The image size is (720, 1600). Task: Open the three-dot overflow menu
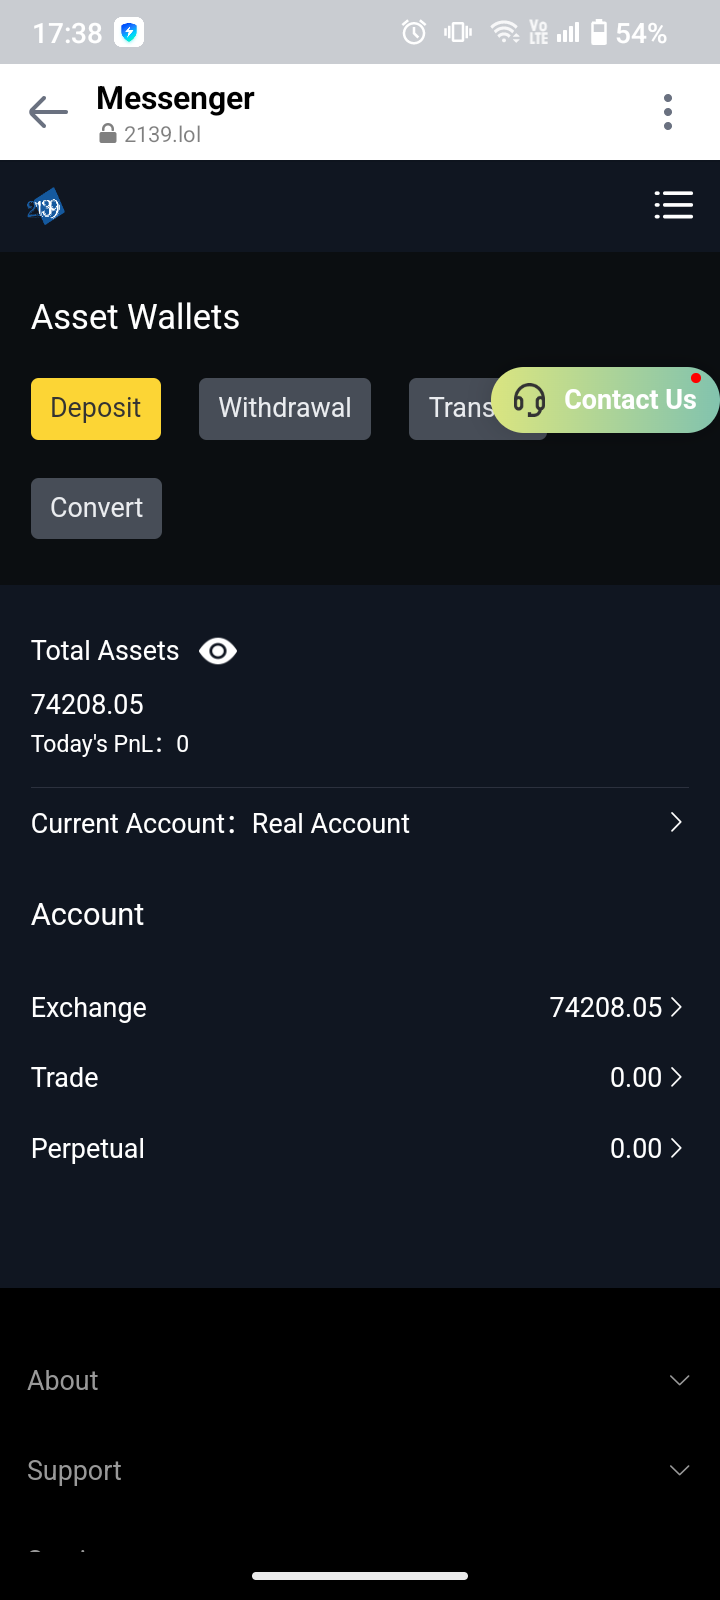tap(668, 112)
